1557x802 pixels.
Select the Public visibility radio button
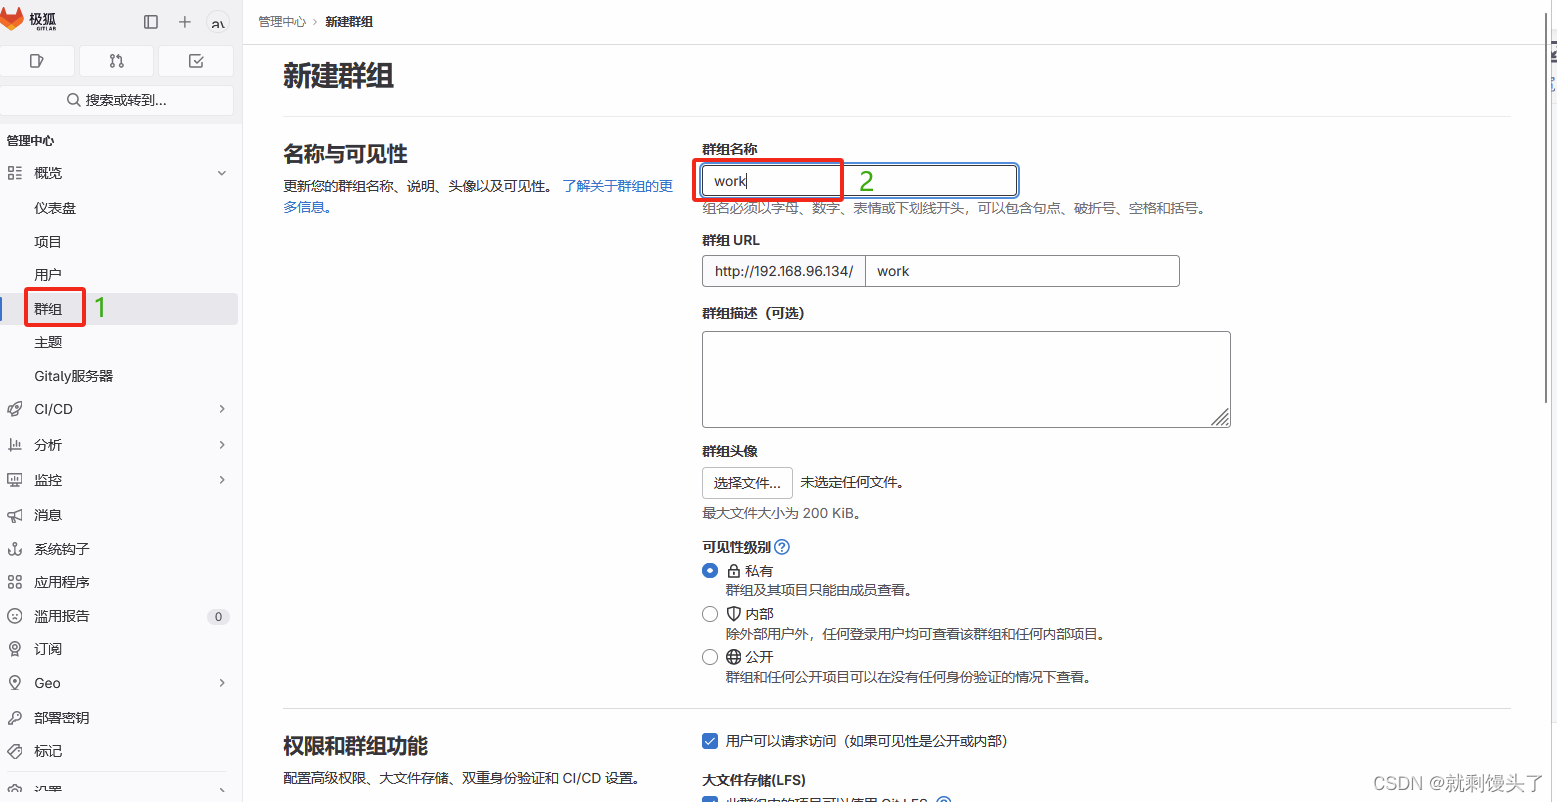point(710,657)
